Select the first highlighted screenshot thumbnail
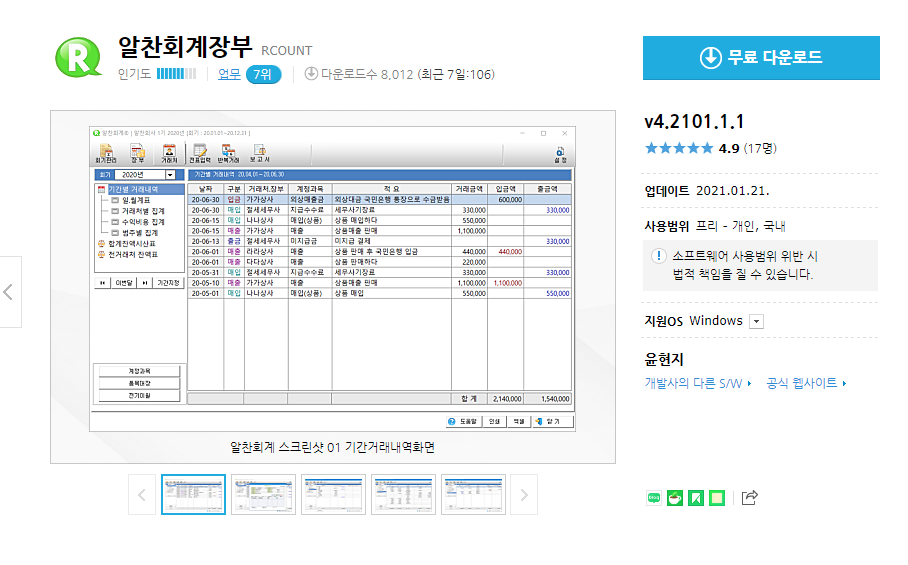The width and height of the screenshot is (908, 565). coord(193,494)
